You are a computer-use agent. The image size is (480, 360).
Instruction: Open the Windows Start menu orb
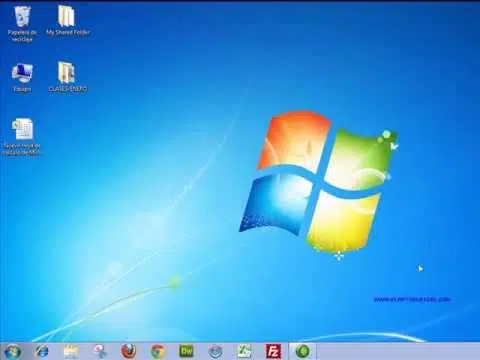(12, 352)
